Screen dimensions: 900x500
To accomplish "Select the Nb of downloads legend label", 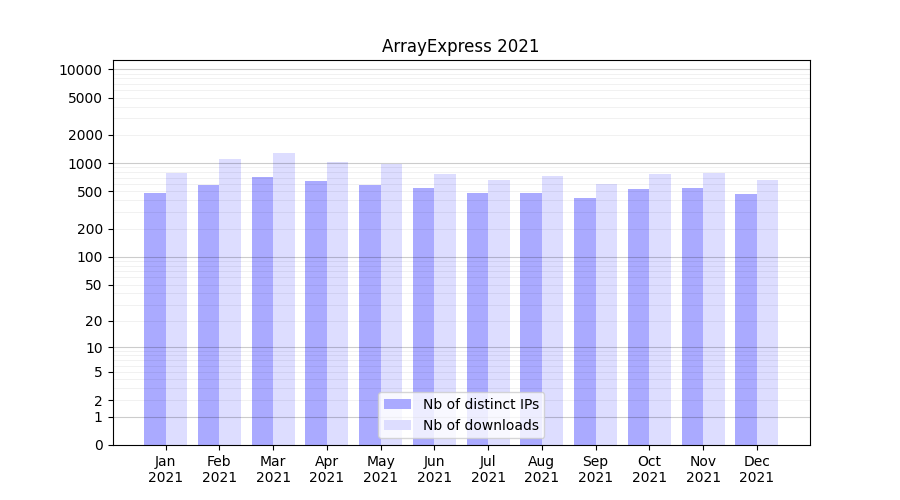I will point(480,425).
